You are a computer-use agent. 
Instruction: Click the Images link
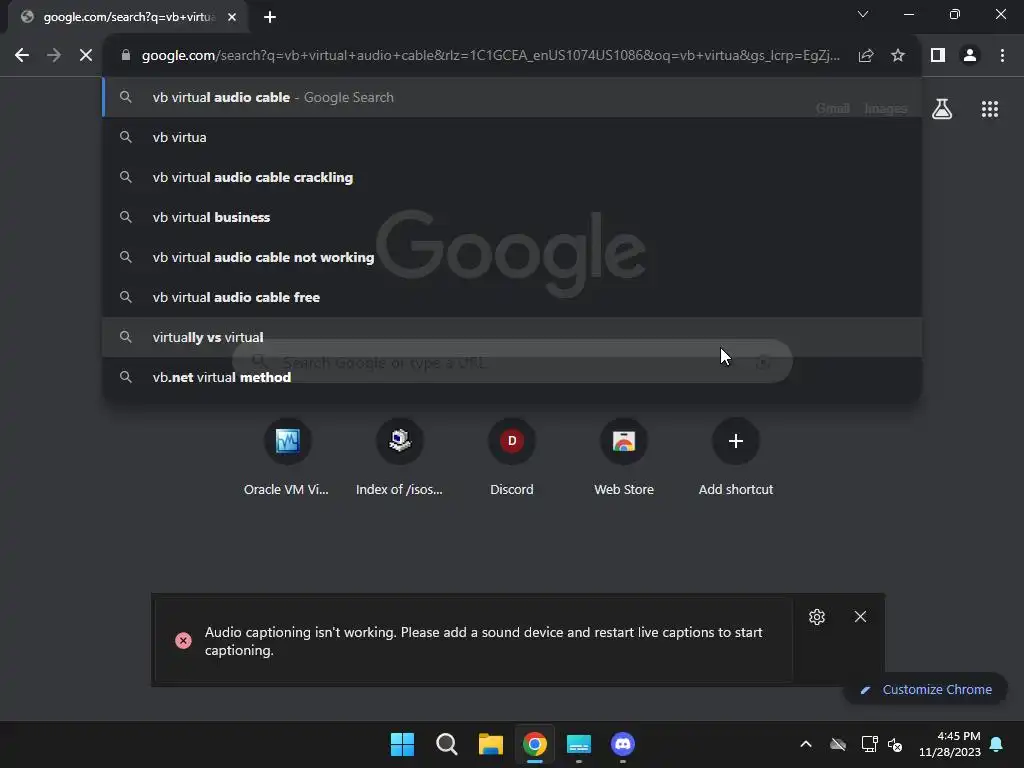(886, 108)
